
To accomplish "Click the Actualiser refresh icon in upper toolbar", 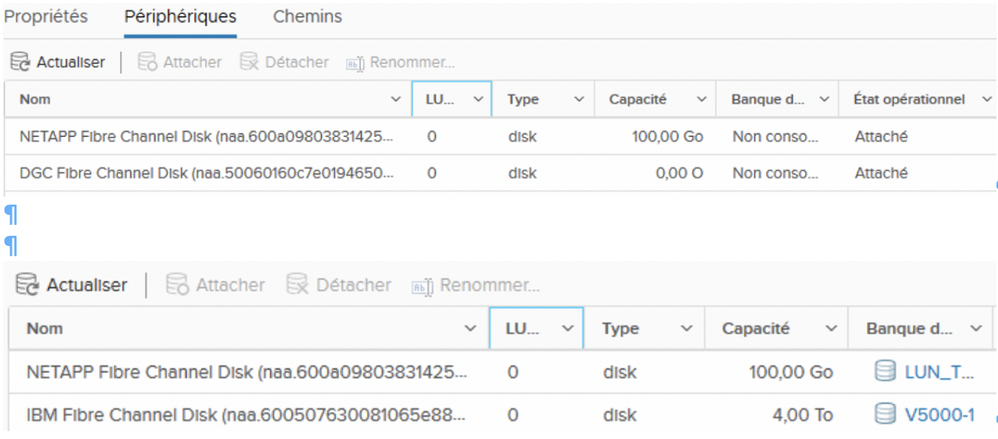I will tap(20, 62).
